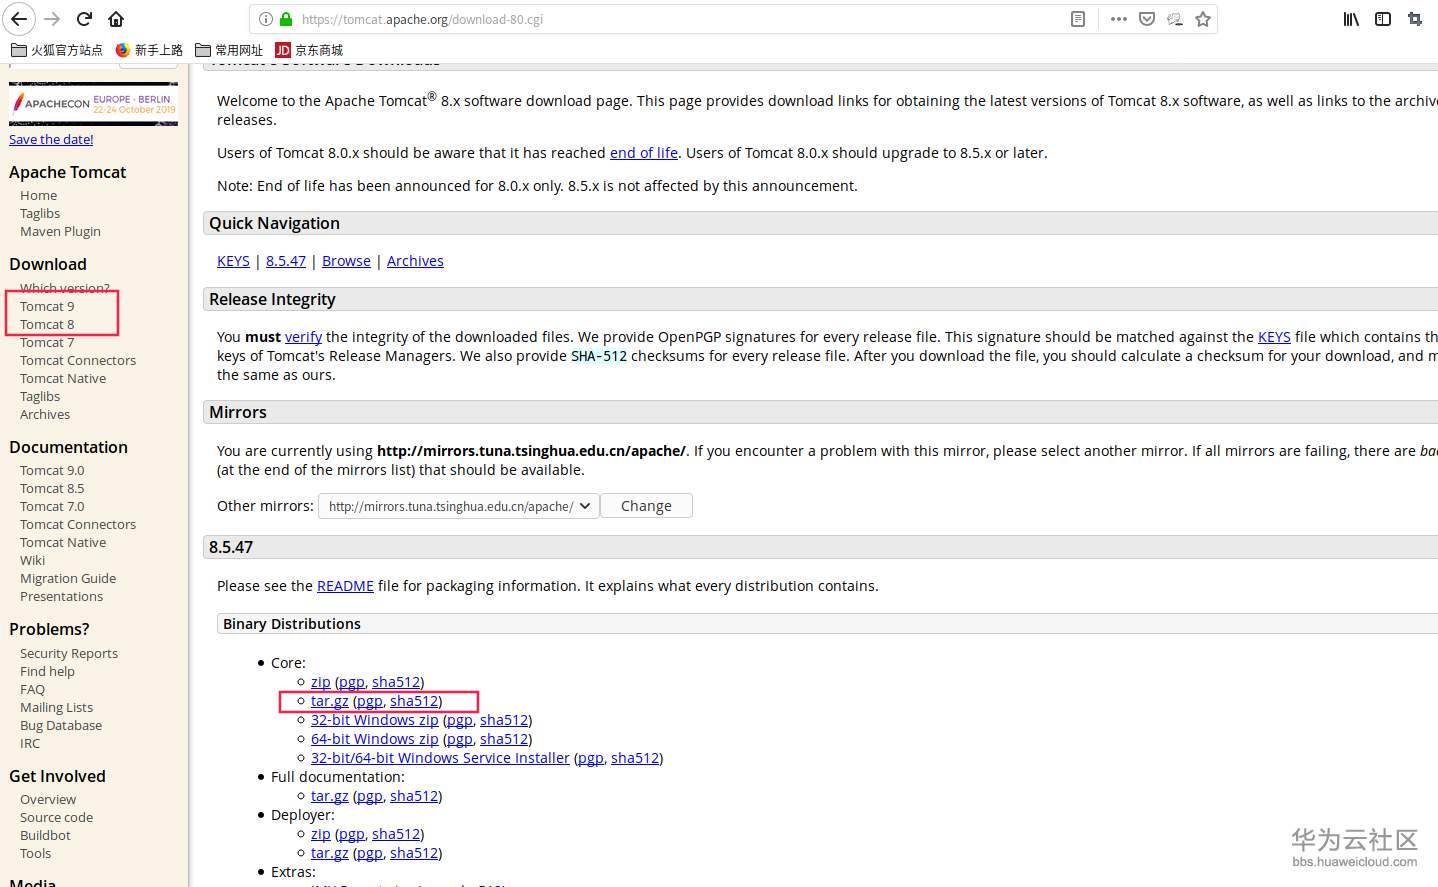Download the Core tar.gz distribution
Viewport: 1438px width, 887px height.
330,701
